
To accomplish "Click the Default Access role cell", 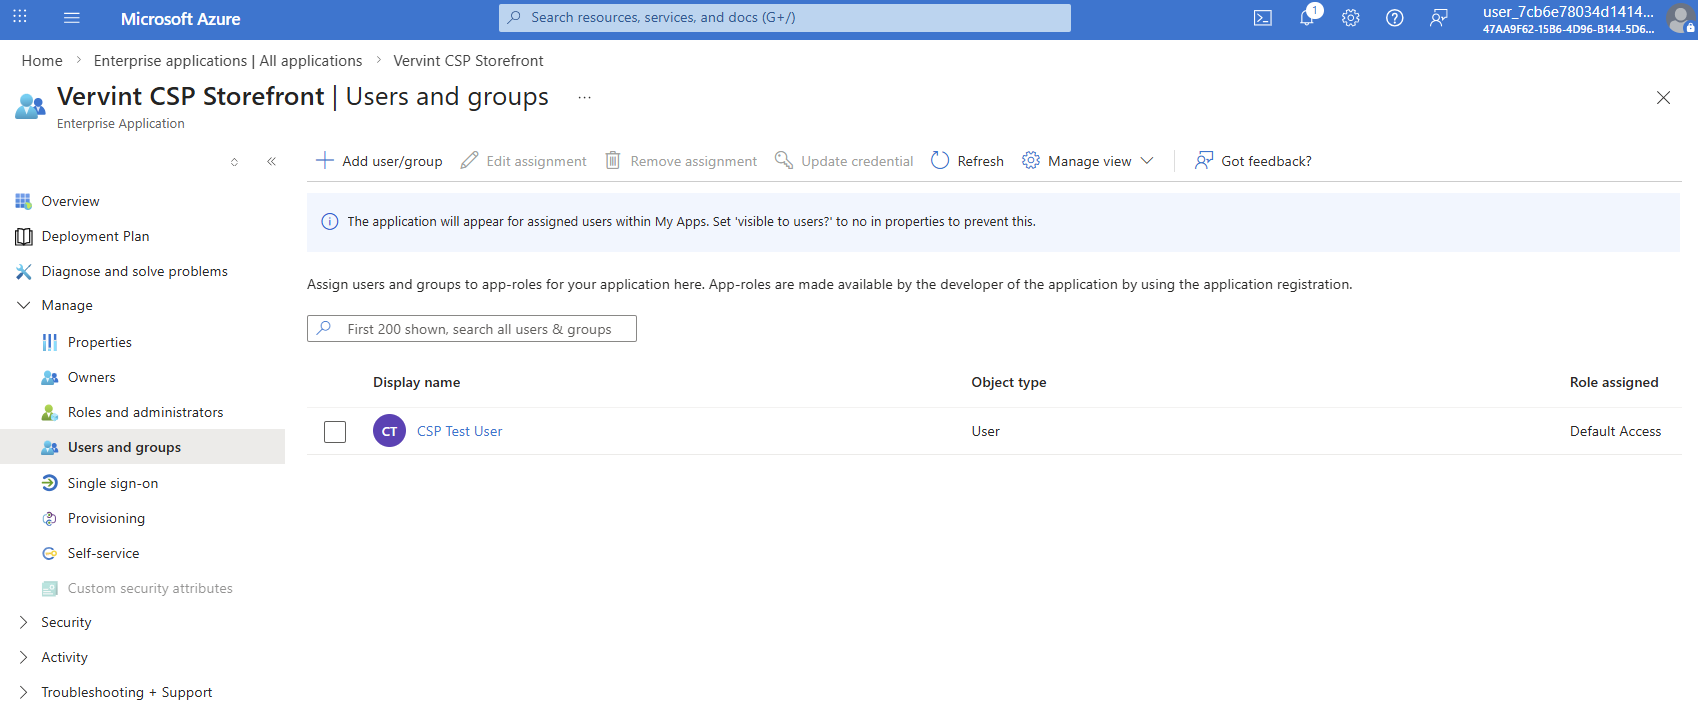I will (x=1615, y=431).
